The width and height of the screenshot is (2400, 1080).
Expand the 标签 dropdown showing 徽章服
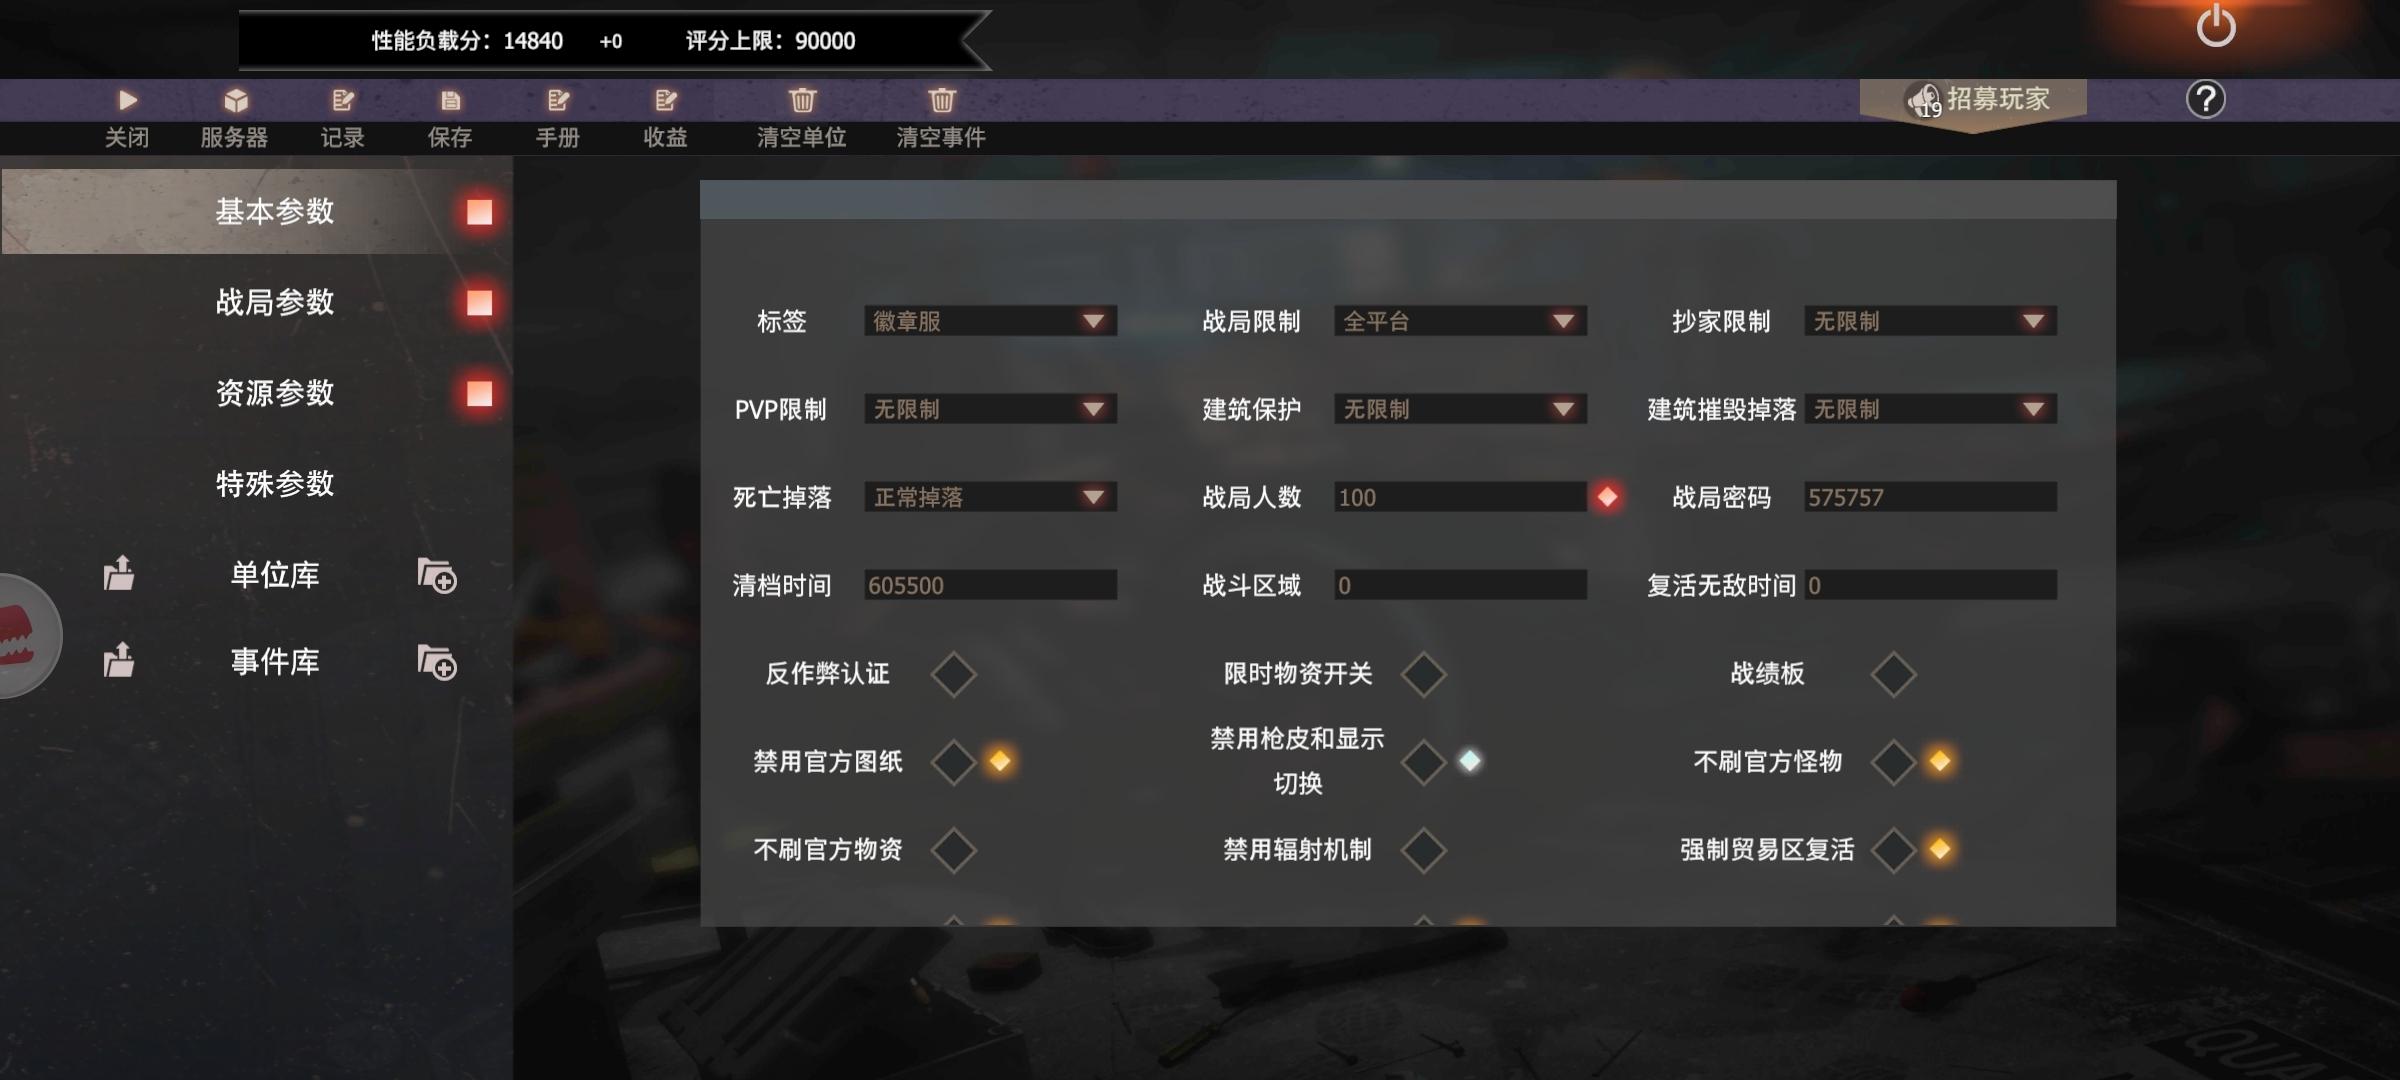(990, 321)
